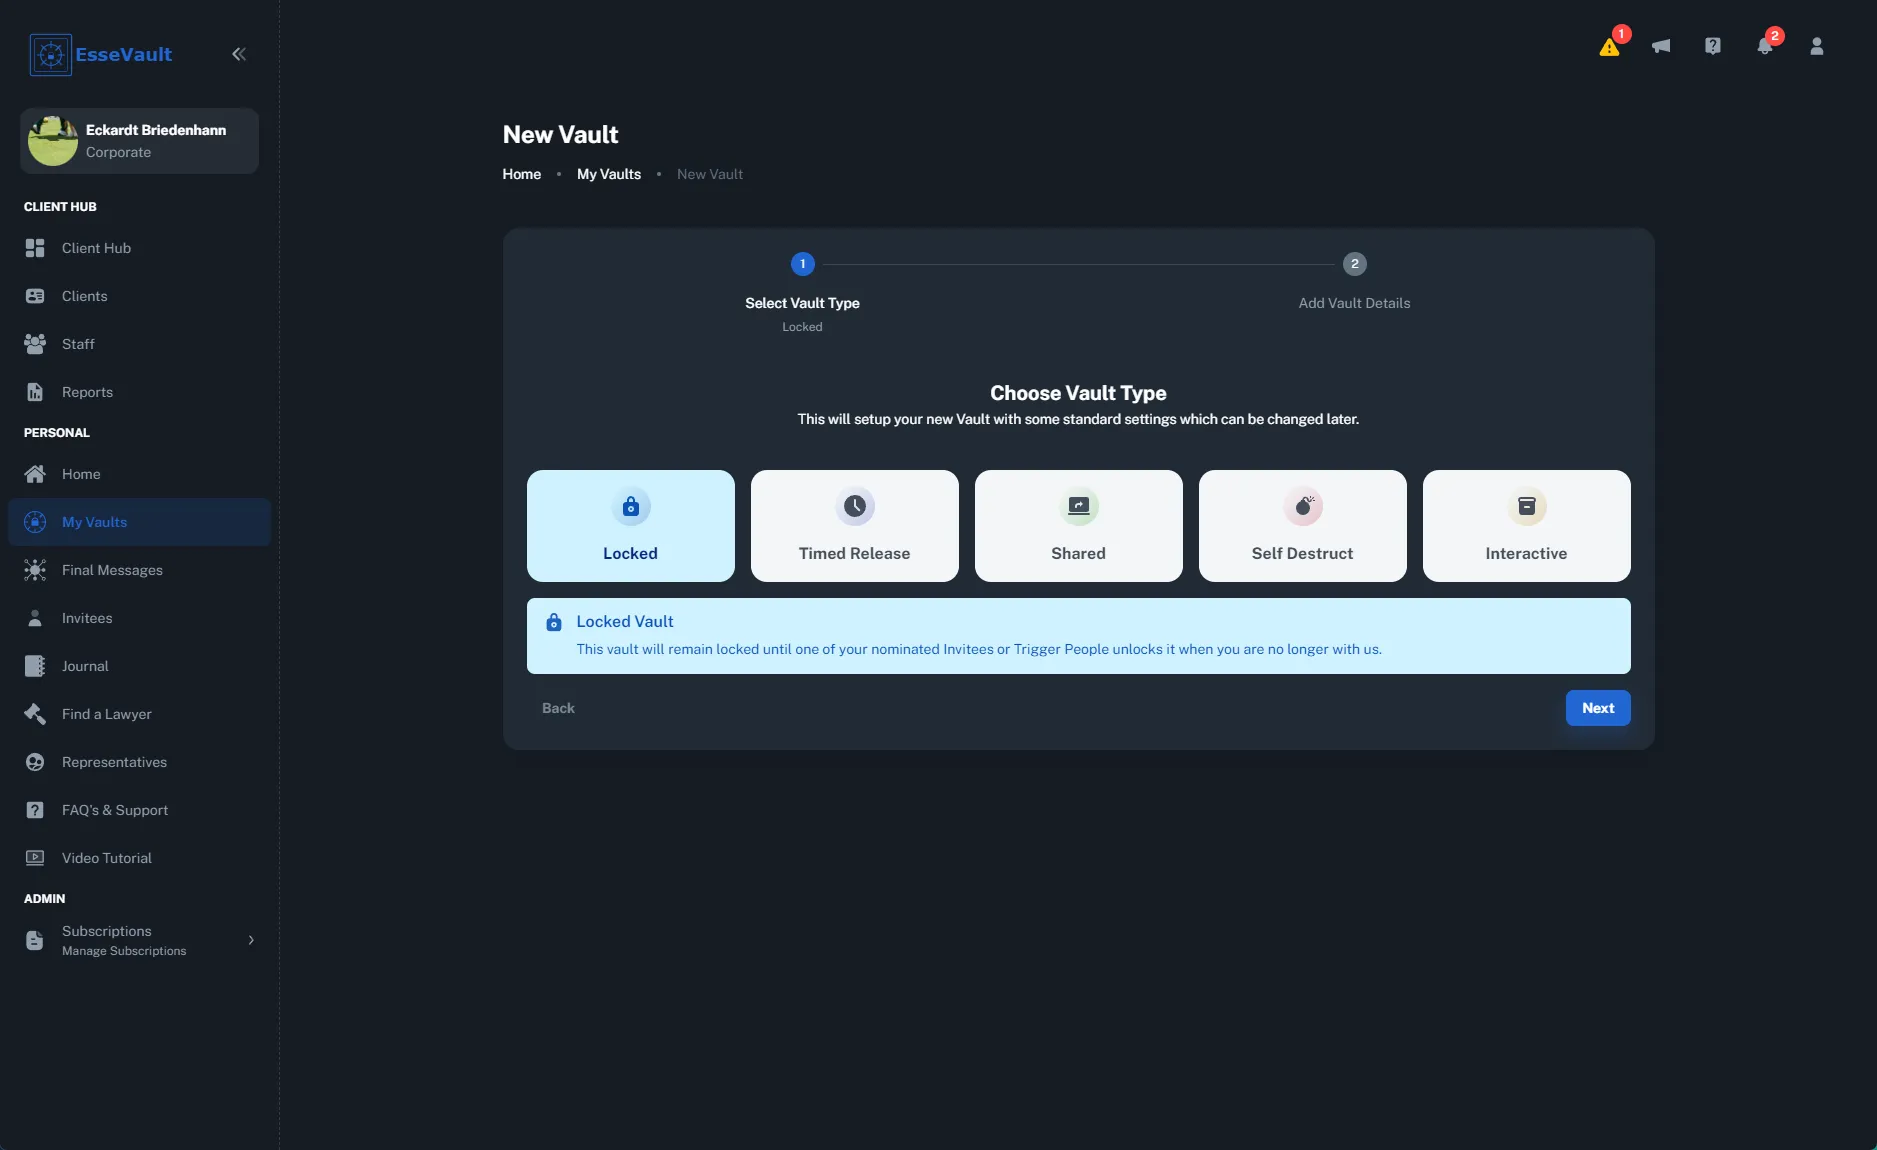The height and width of the screenshot is (1150, 1877).
Task: Open Find a Lawyer page
Action: (x=140, y=714)
